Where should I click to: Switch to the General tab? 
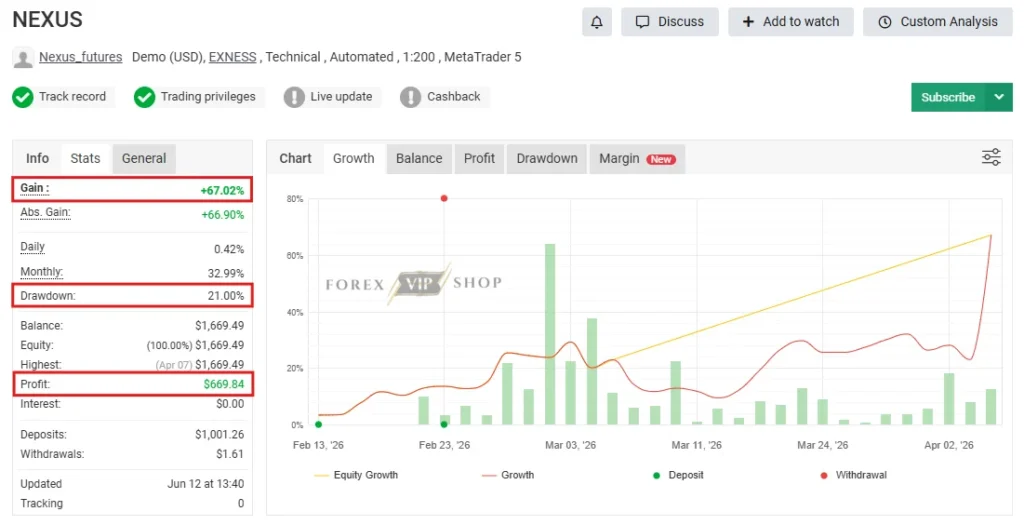(144, 158)
